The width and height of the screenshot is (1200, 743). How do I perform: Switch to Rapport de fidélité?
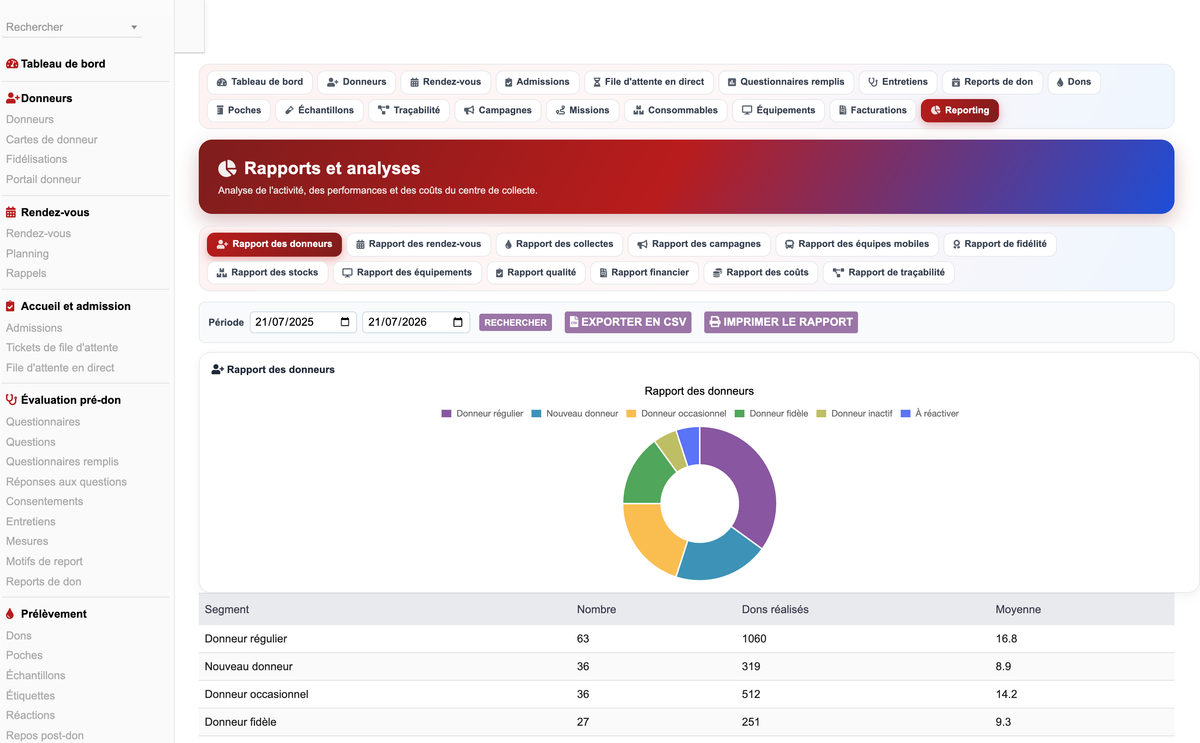click(x=1000, y=244)
